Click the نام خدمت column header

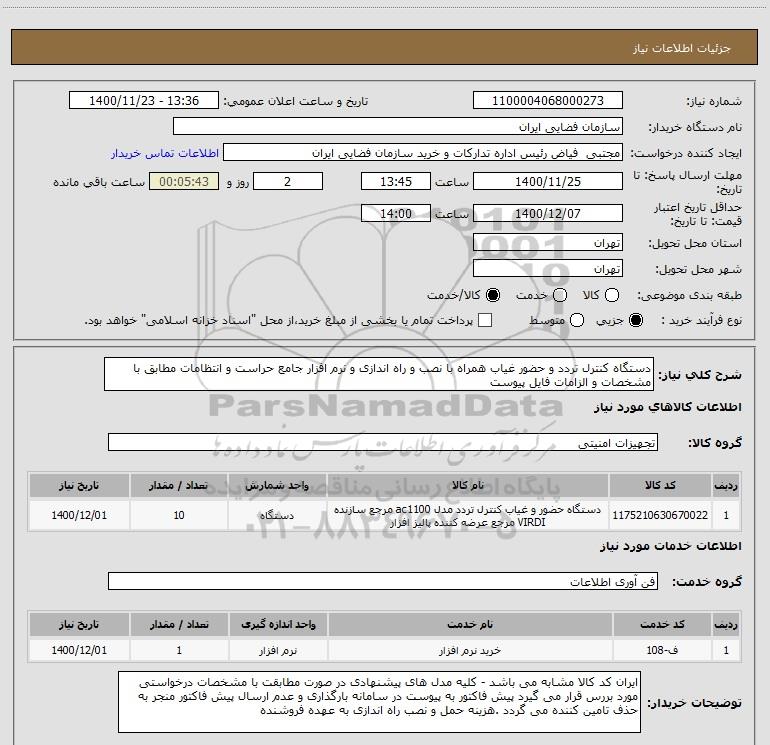[470, 624]
